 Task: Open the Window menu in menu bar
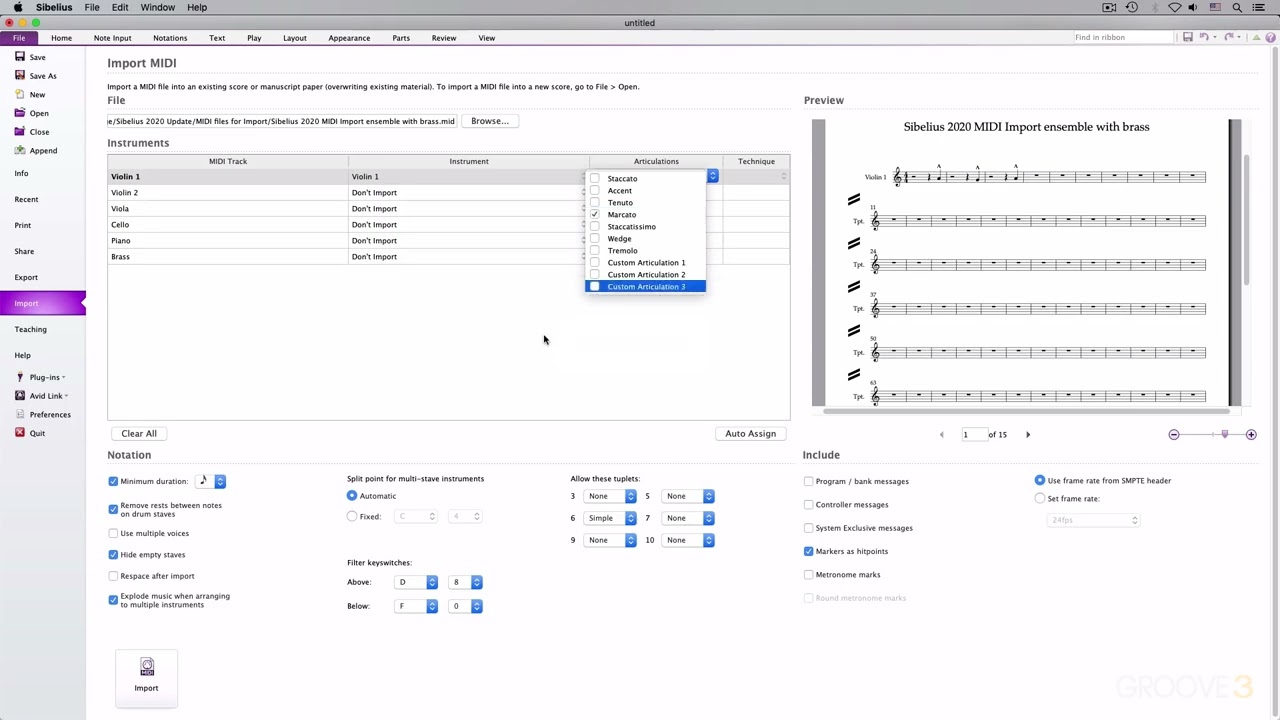[157, 7]
